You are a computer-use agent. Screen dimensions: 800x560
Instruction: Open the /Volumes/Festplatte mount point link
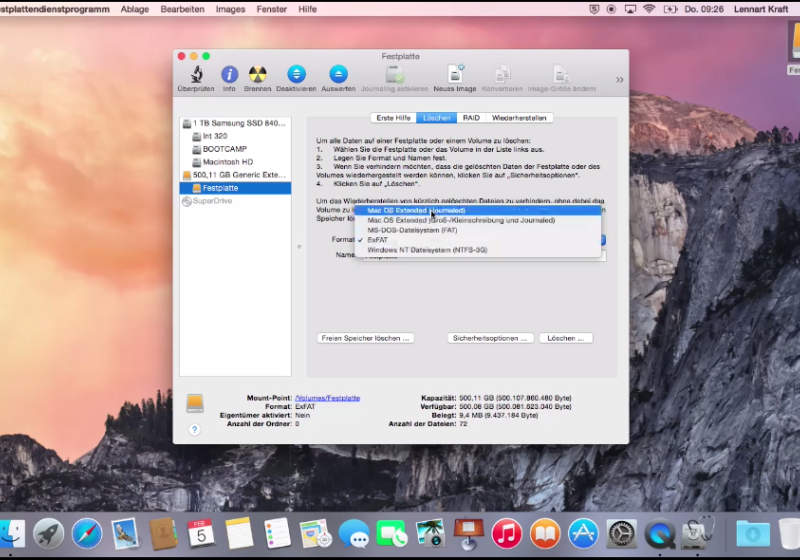coord(327,398)
